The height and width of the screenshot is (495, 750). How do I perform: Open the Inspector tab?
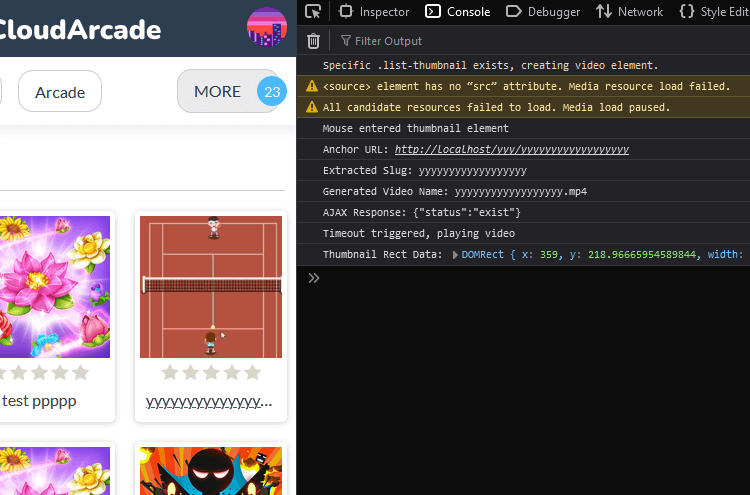[374, 11]
